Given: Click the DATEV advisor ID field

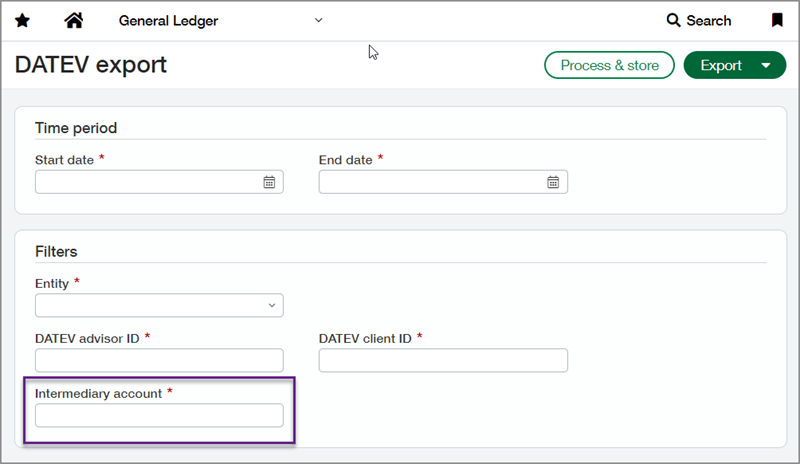Looking at the screenshot, I should 159,360.
